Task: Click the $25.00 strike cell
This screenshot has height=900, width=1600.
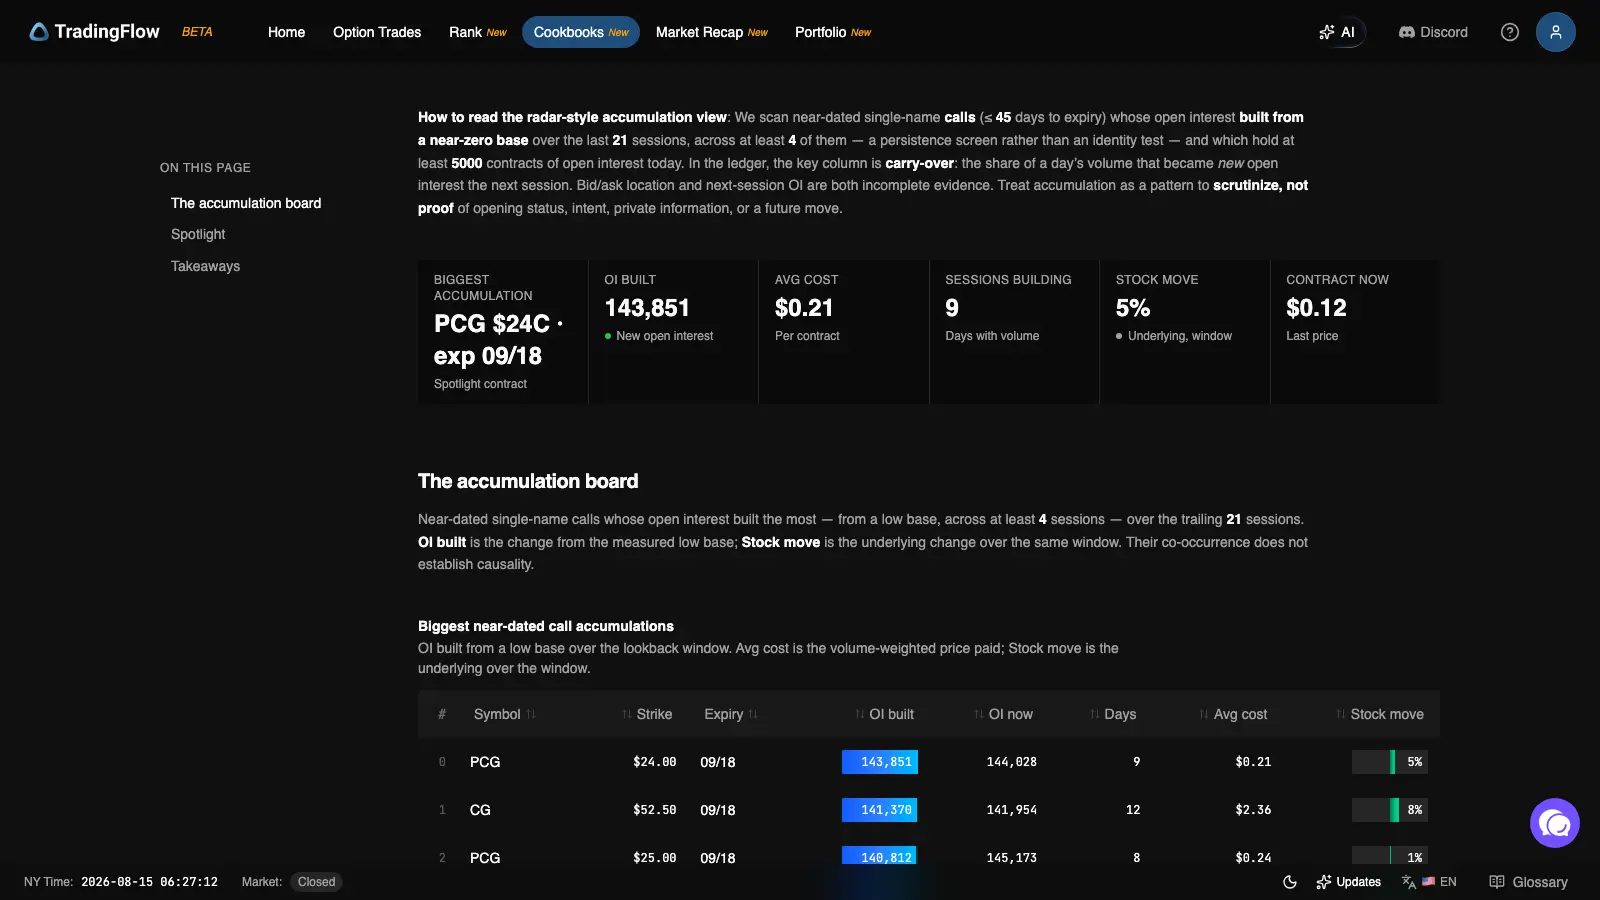Action: coord(655,857)
